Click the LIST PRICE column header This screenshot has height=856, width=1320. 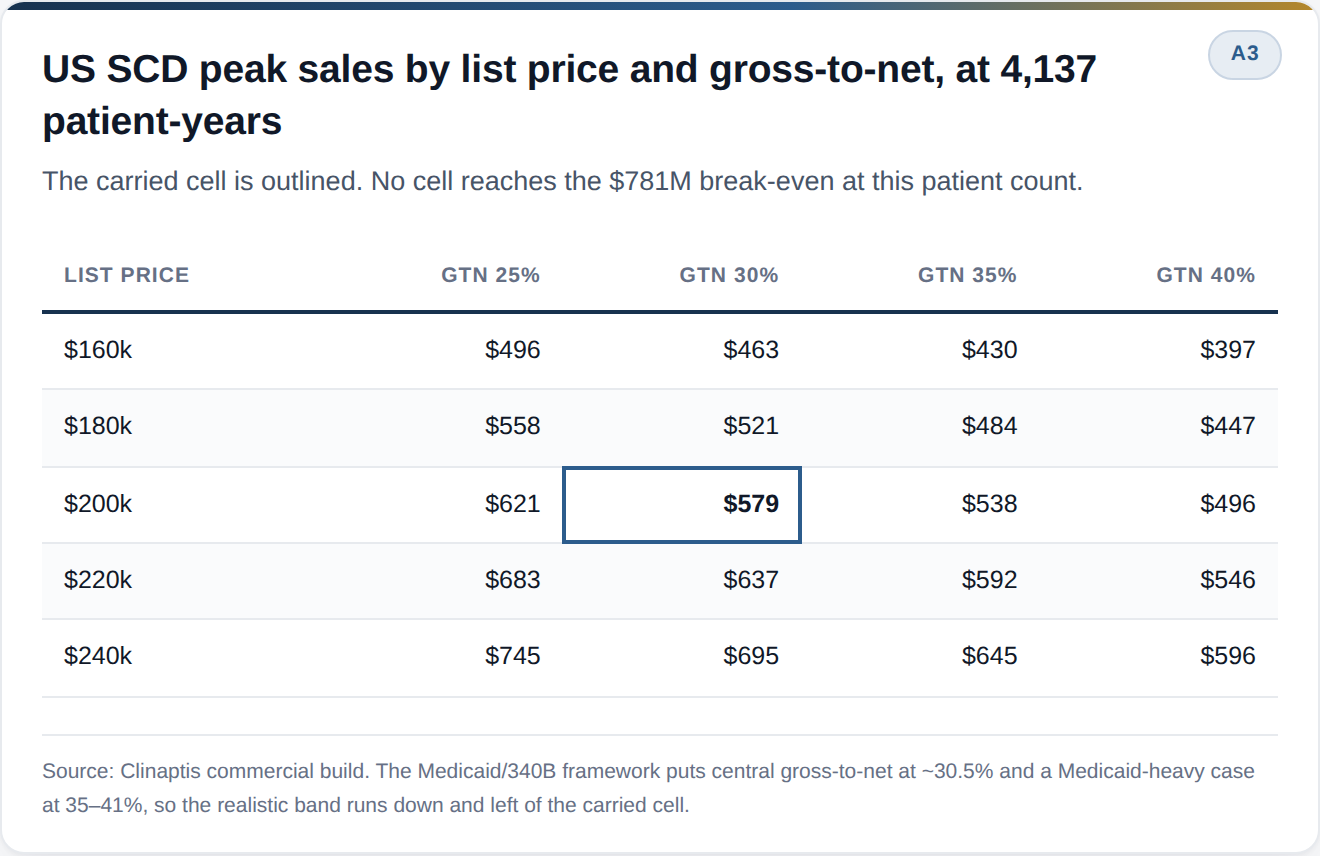[126, 275]
